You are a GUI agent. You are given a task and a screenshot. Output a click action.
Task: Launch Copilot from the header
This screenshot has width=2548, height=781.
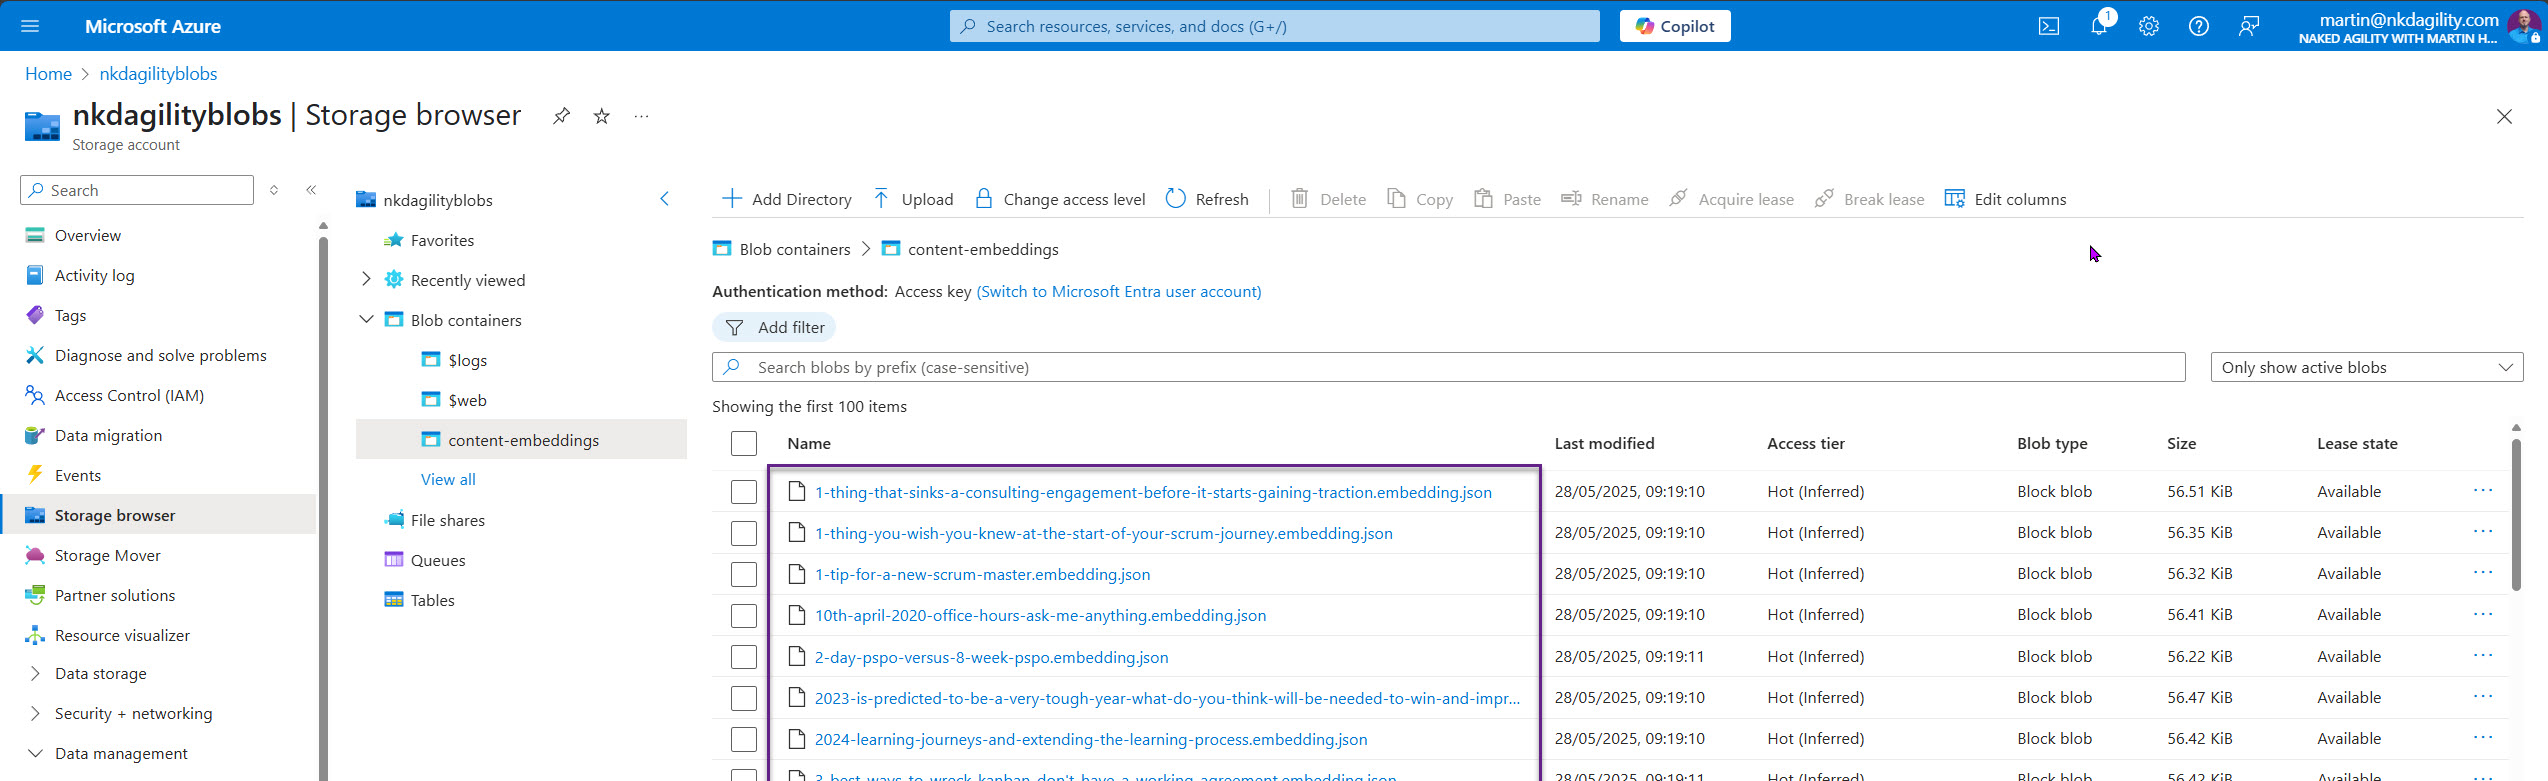(x=1675, y=26)
